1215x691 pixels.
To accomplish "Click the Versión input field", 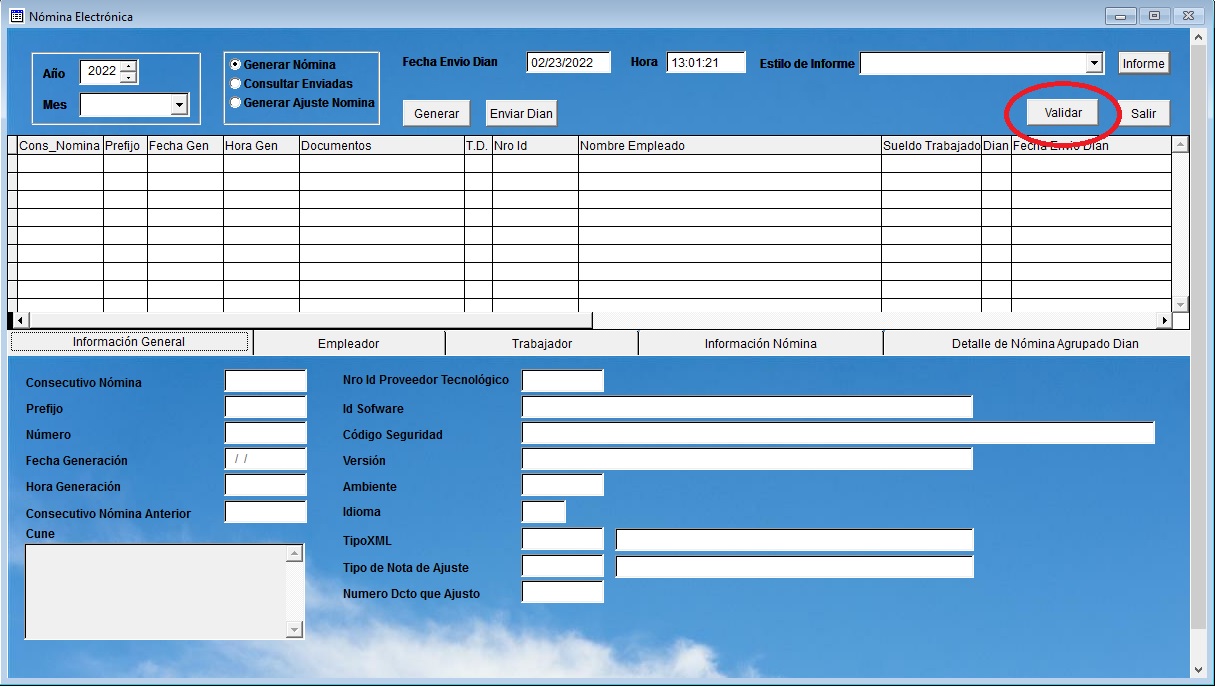I will 747,459.
